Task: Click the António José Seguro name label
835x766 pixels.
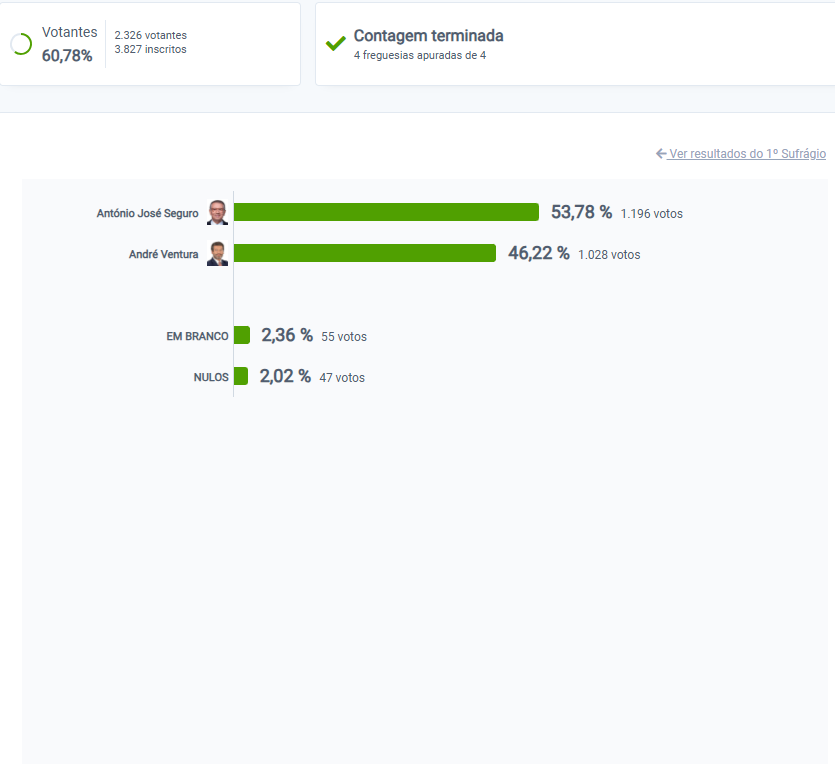Action: pyautogui.click(x=148, y=213)
